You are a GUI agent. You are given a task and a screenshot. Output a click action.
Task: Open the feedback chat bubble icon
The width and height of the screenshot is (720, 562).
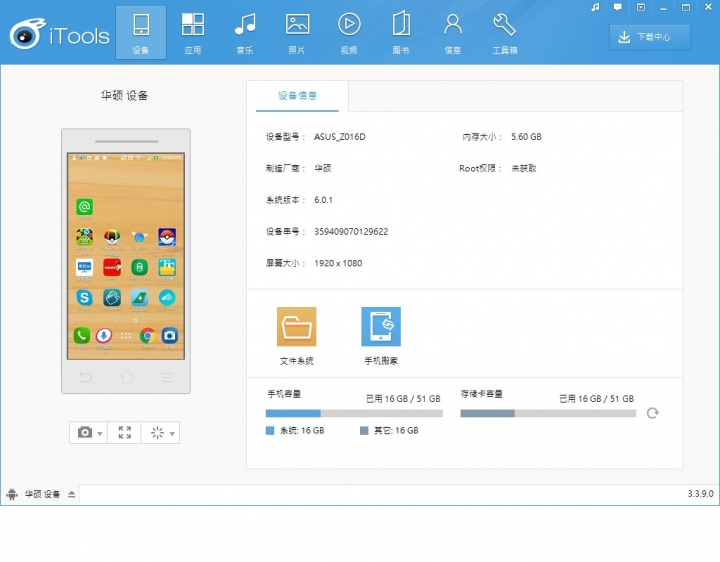click(x=618, y=7)
